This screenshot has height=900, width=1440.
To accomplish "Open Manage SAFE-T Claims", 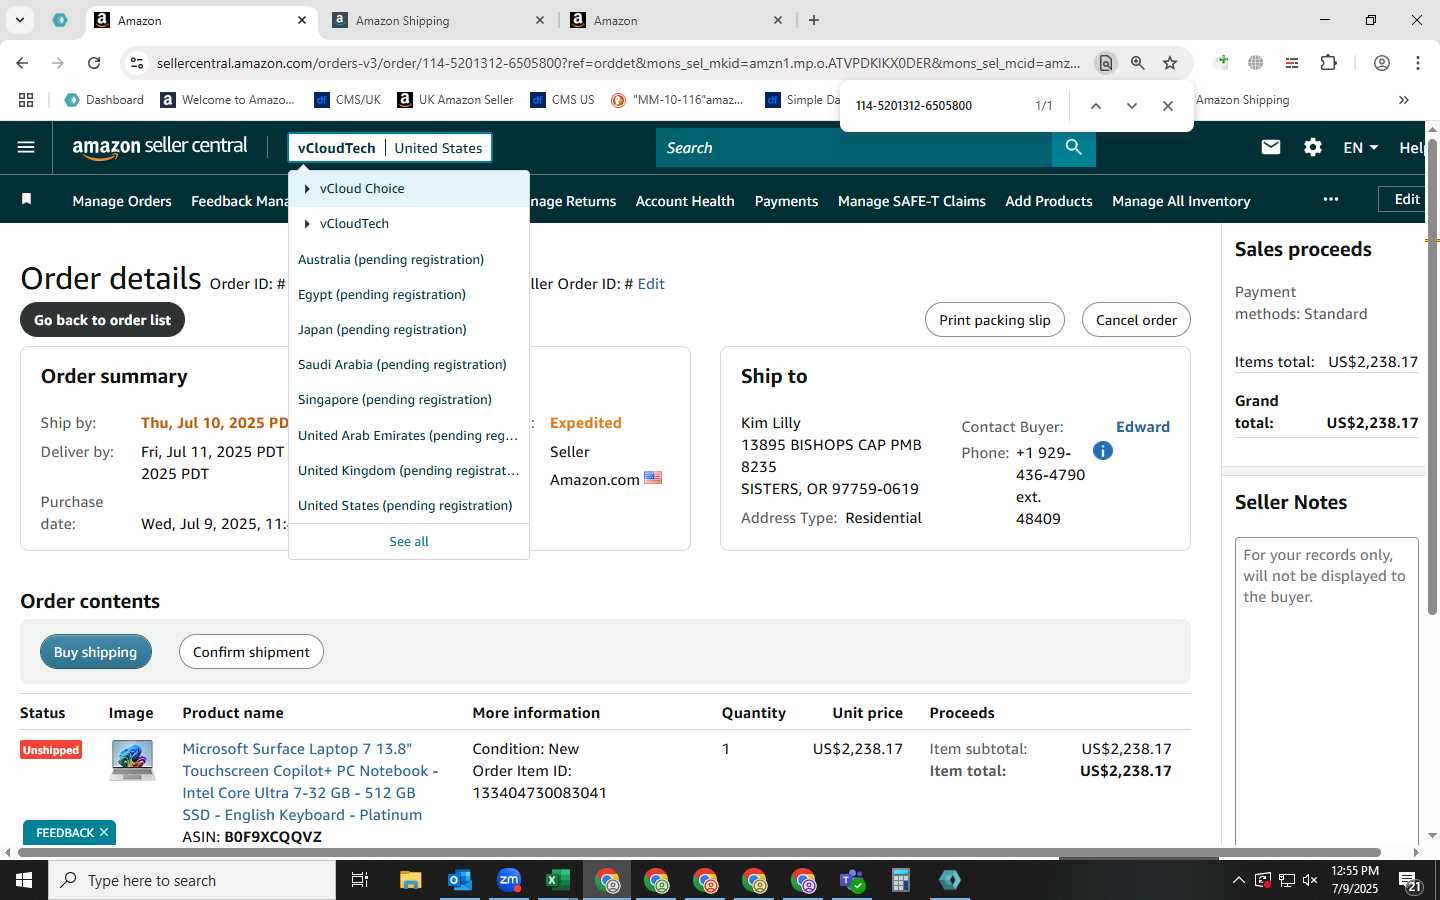I will click(912, 201).
